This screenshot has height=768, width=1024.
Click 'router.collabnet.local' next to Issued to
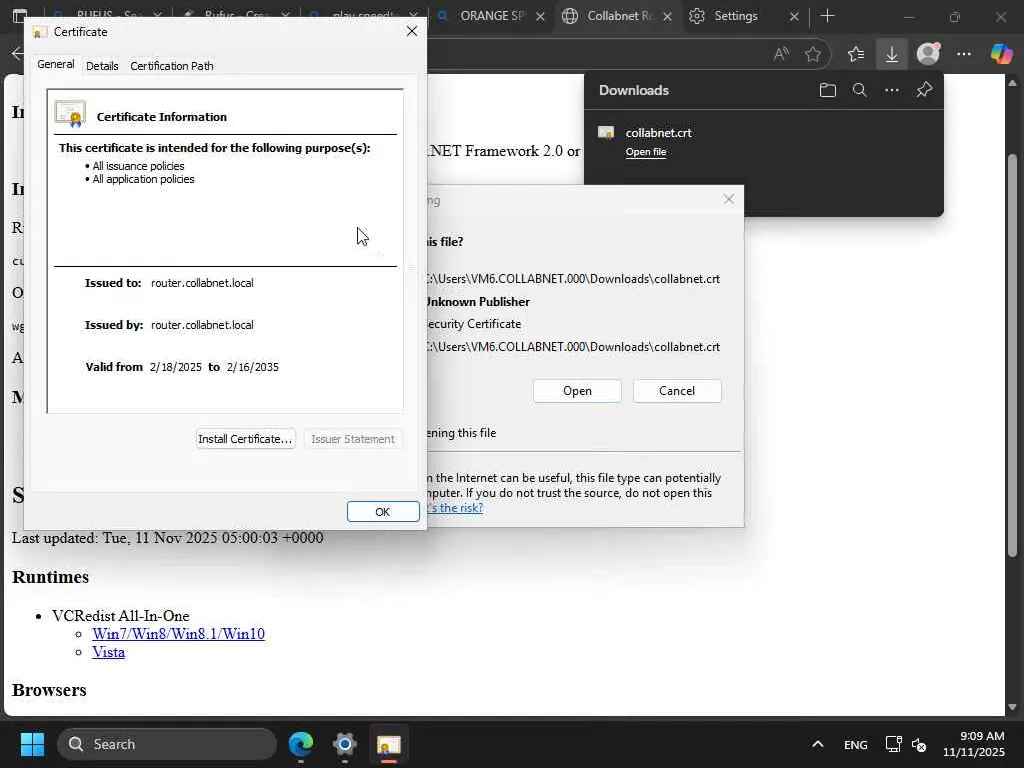202,283
